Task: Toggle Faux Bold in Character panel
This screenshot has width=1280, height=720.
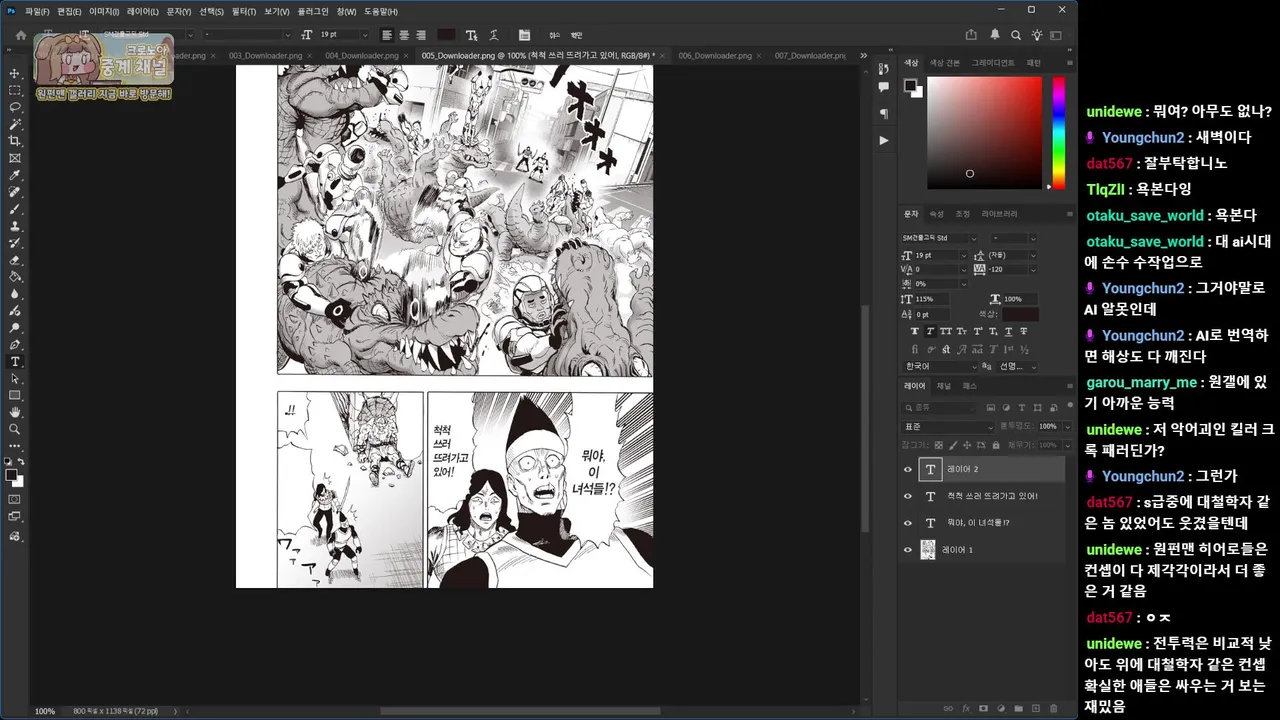Action: click(x=915, y=331)
